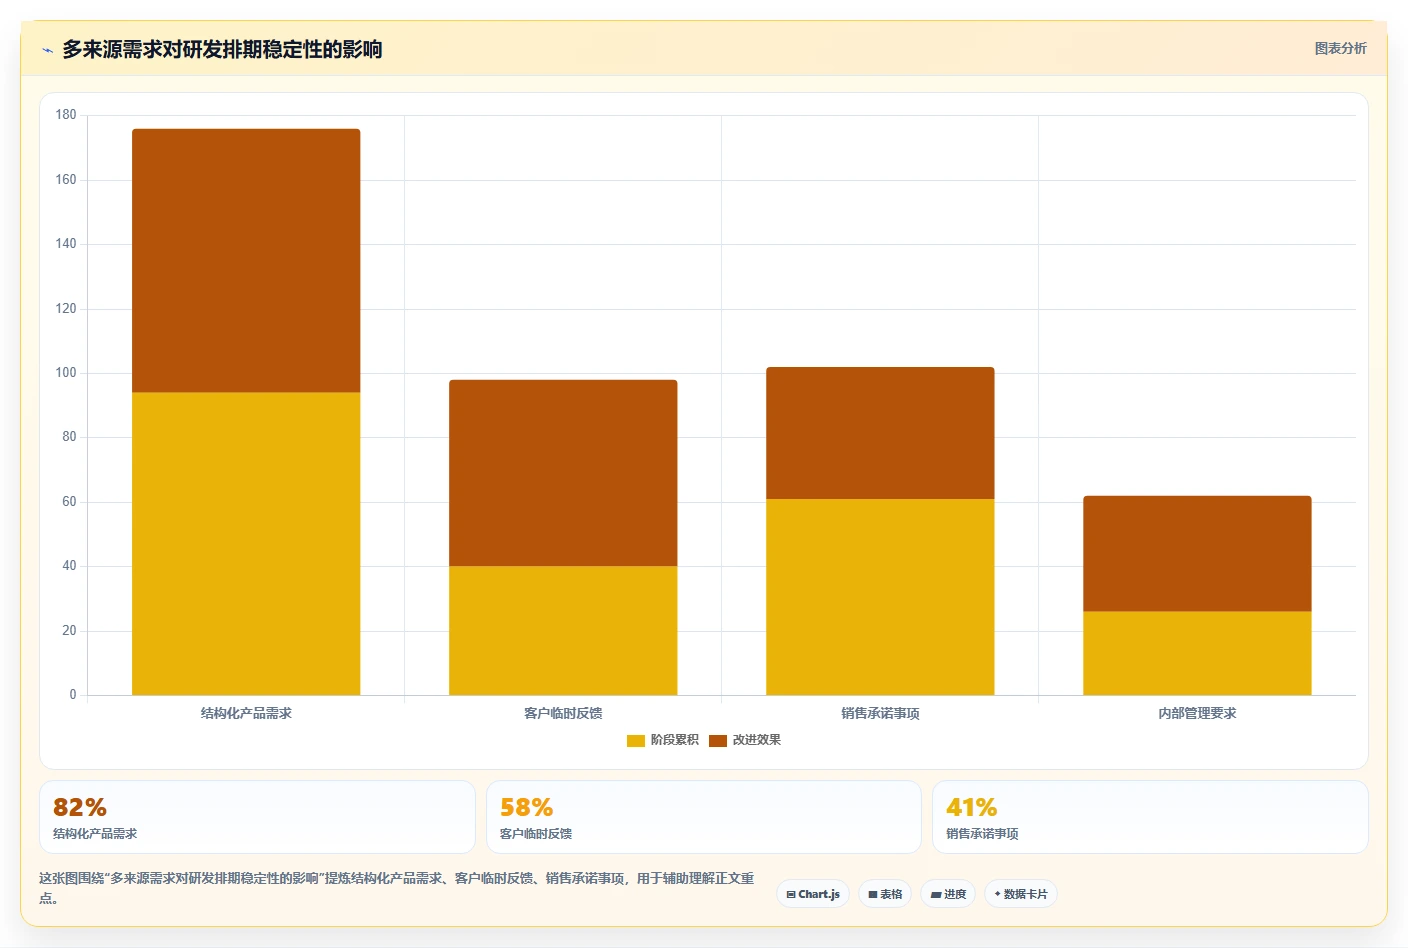This screenshot has height=948, width=1408.
Task: Click the chart title 多来源需求对研发排期稳定性的影响
Action: point(222,49)
